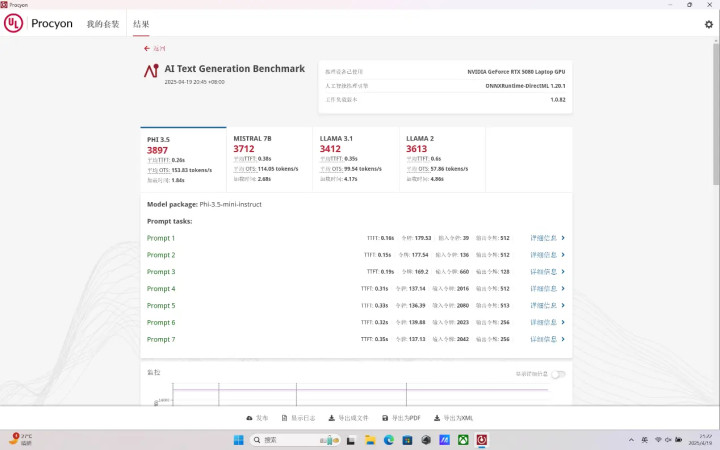Image resolution: width=720 pixels, height=450 pixels.
Task: Click the battery tray icon
Action: pos(678,440)
